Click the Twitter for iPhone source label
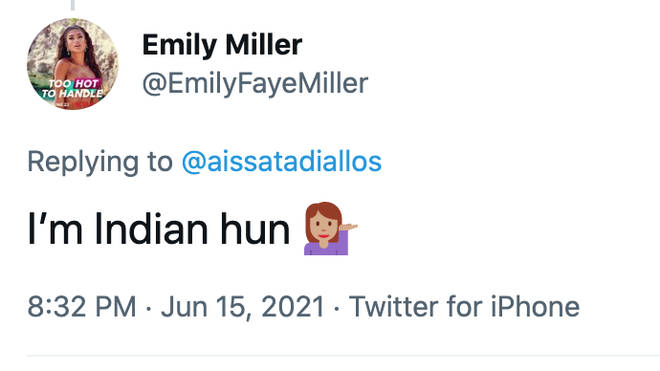Image resolution: width=660 pixels, height=371 pixels. [x=464, y=307]
